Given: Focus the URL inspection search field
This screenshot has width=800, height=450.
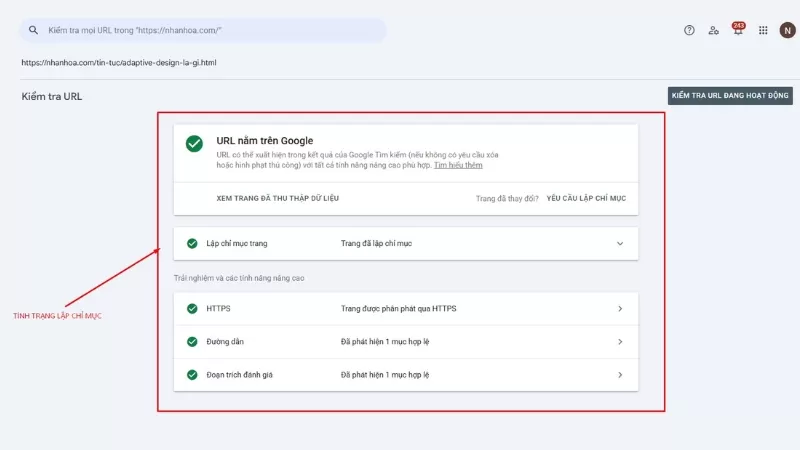Looking at the screenshot, I should (203, 30).
